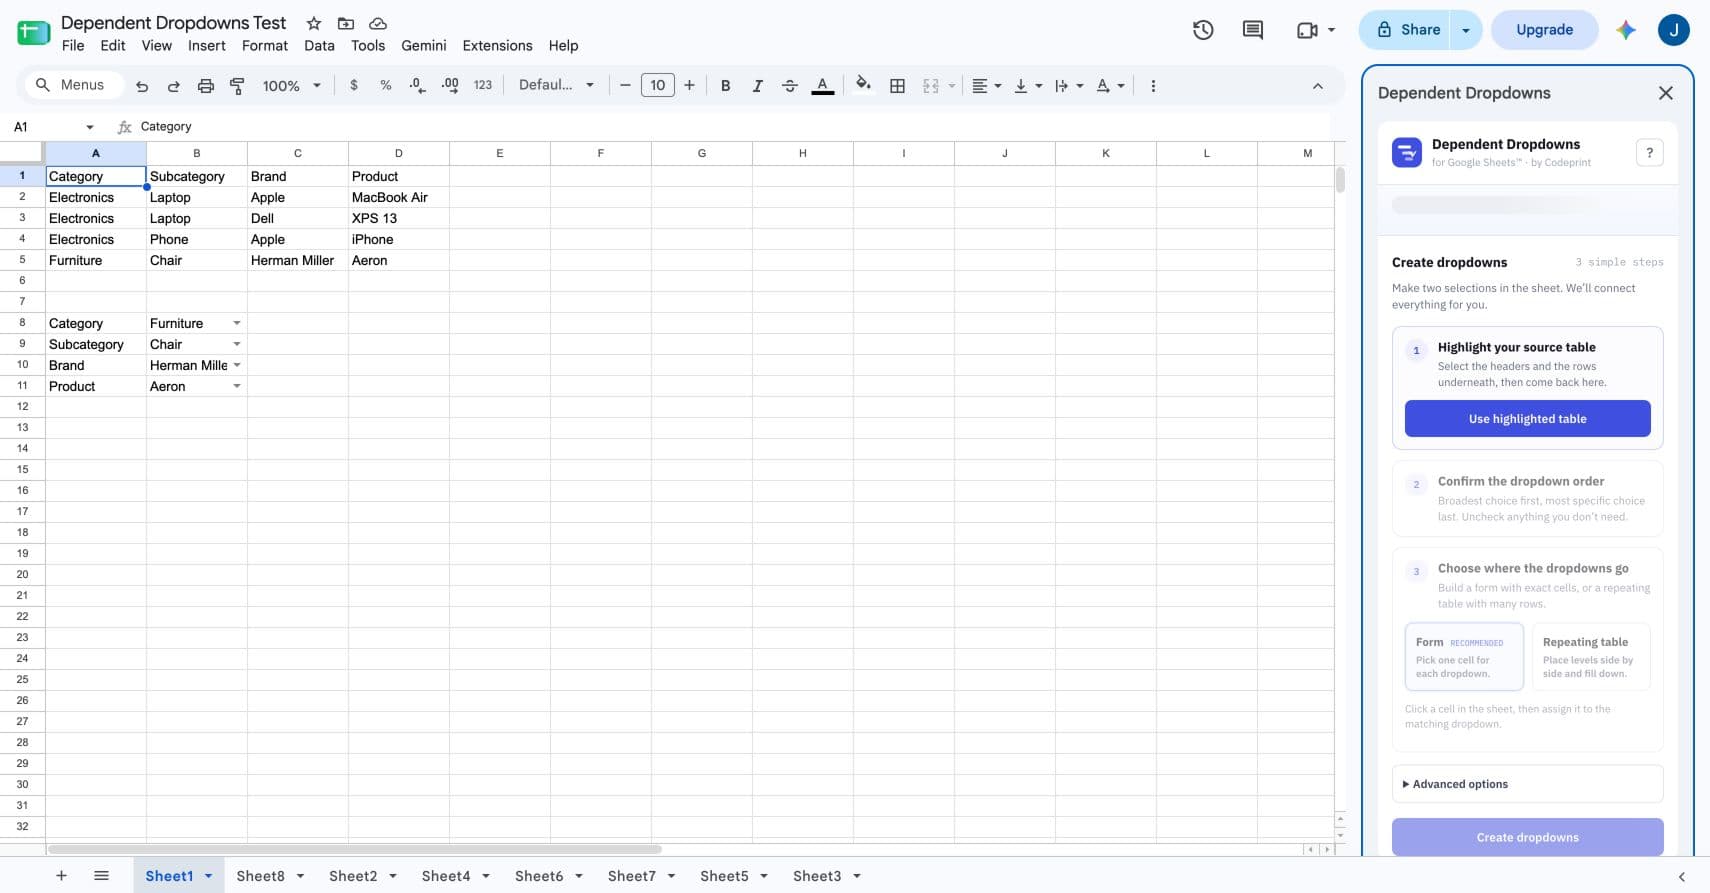This screenshot has width=1710, height=893.
Task: Click the cloud save status icon
Action: [378, 23]
